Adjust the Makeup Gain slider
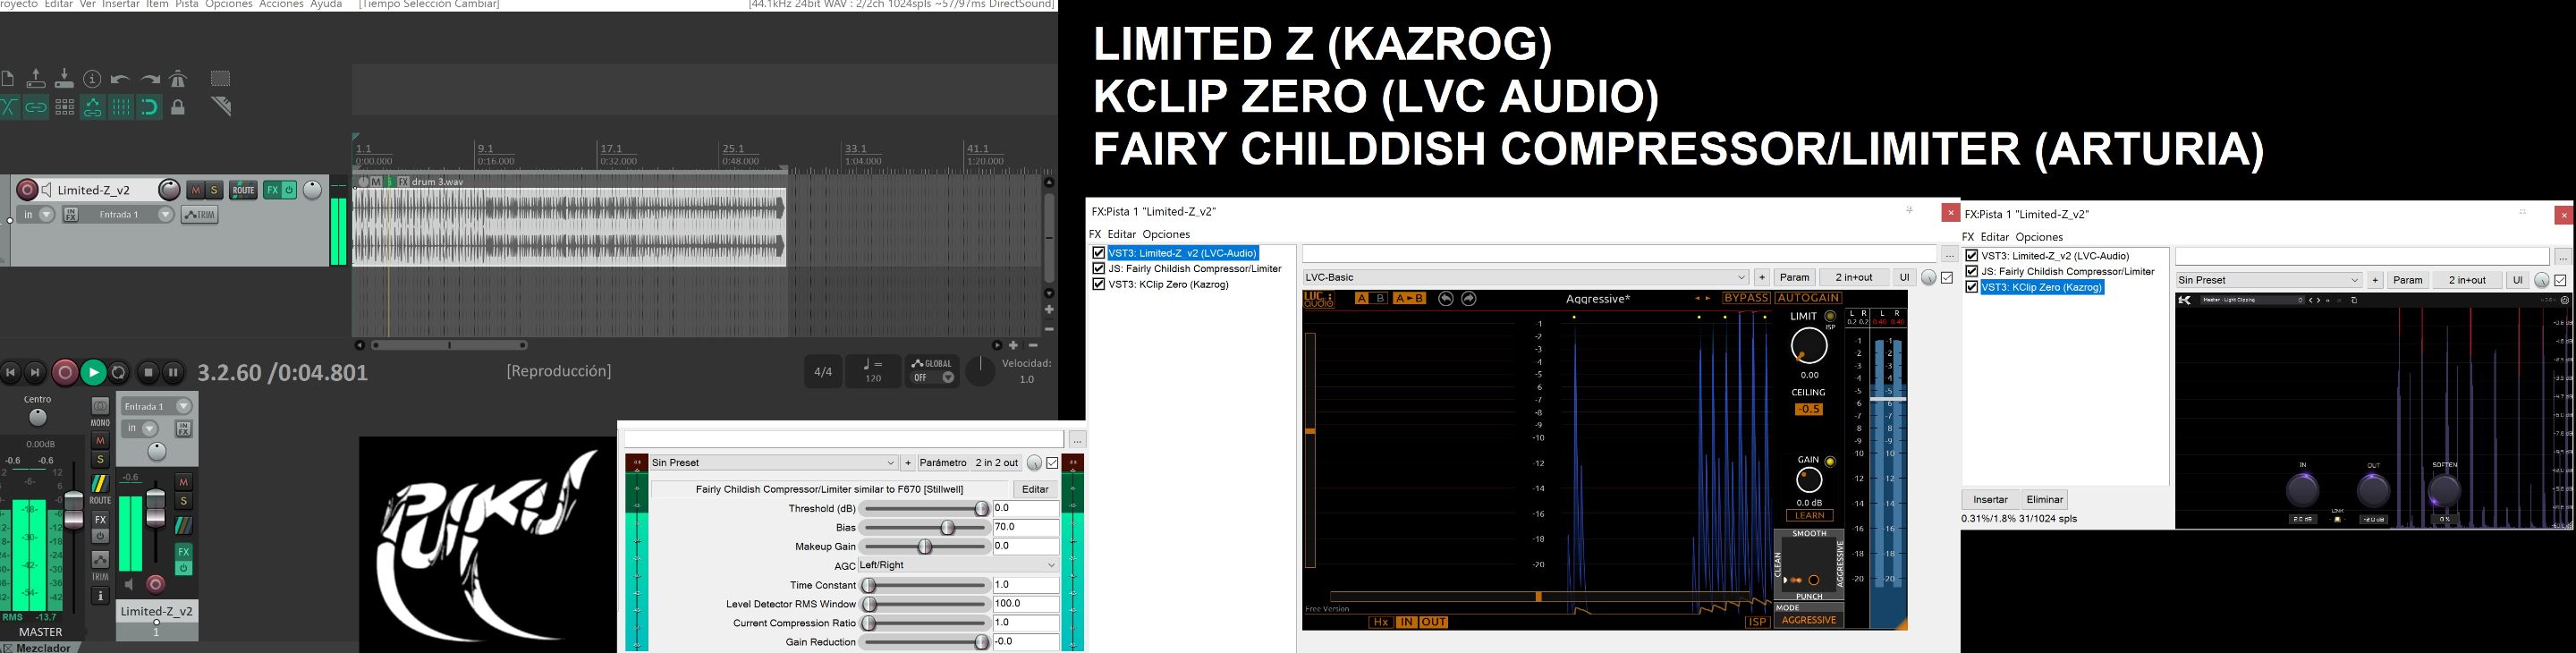Screen dimensions: 2576x653 (925, 546)
